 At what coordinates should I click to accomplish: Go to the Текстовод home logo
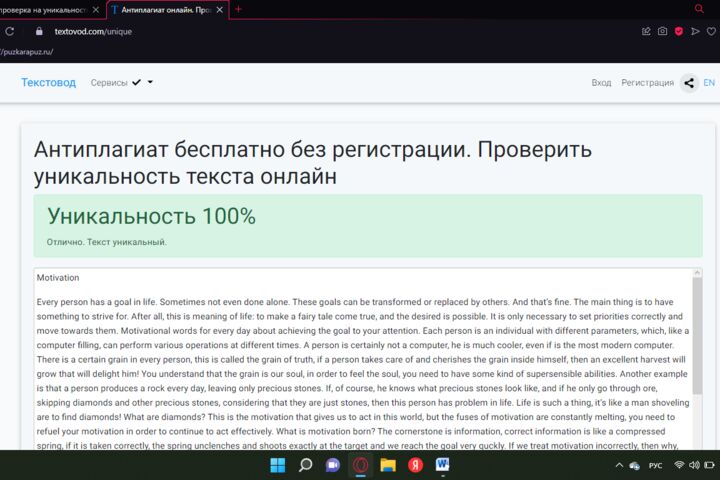click(x=48, y=83)
